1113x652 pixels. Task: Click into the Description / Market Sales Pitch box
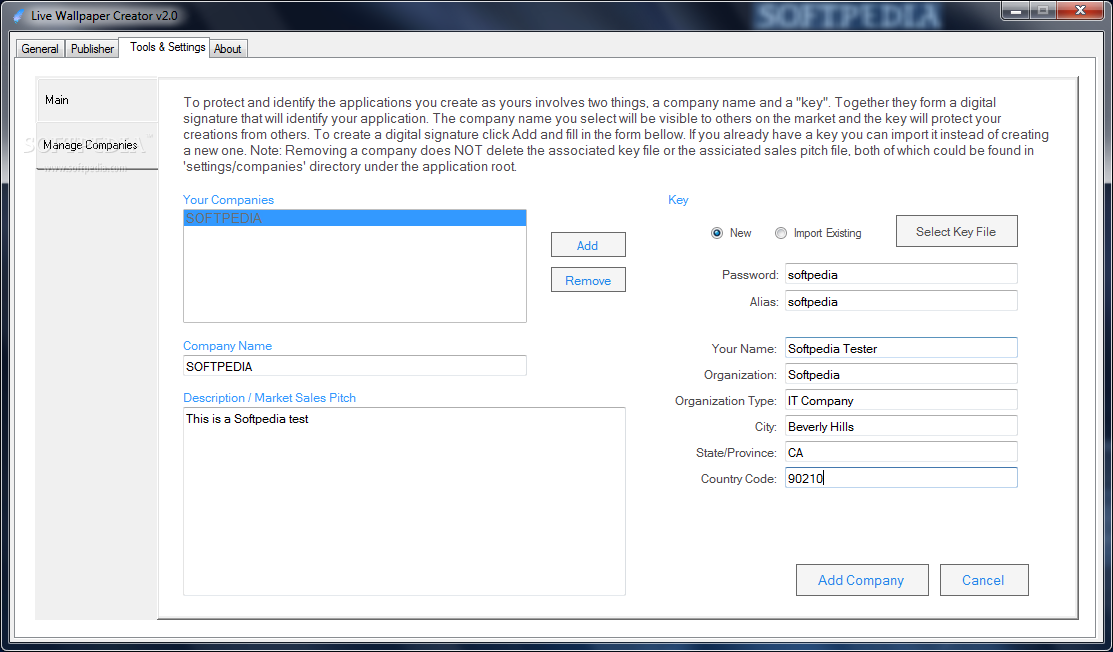[x=405, y=501]
